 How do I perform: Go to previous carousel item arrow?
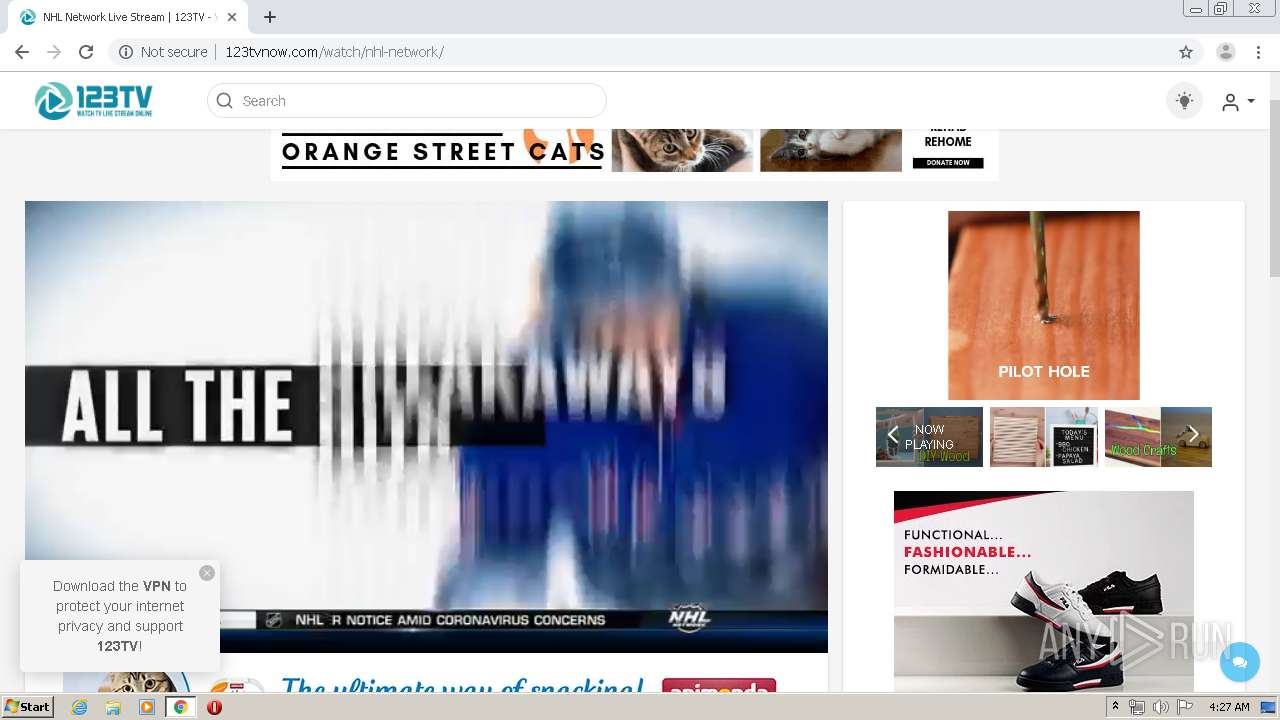click(893, 435)
